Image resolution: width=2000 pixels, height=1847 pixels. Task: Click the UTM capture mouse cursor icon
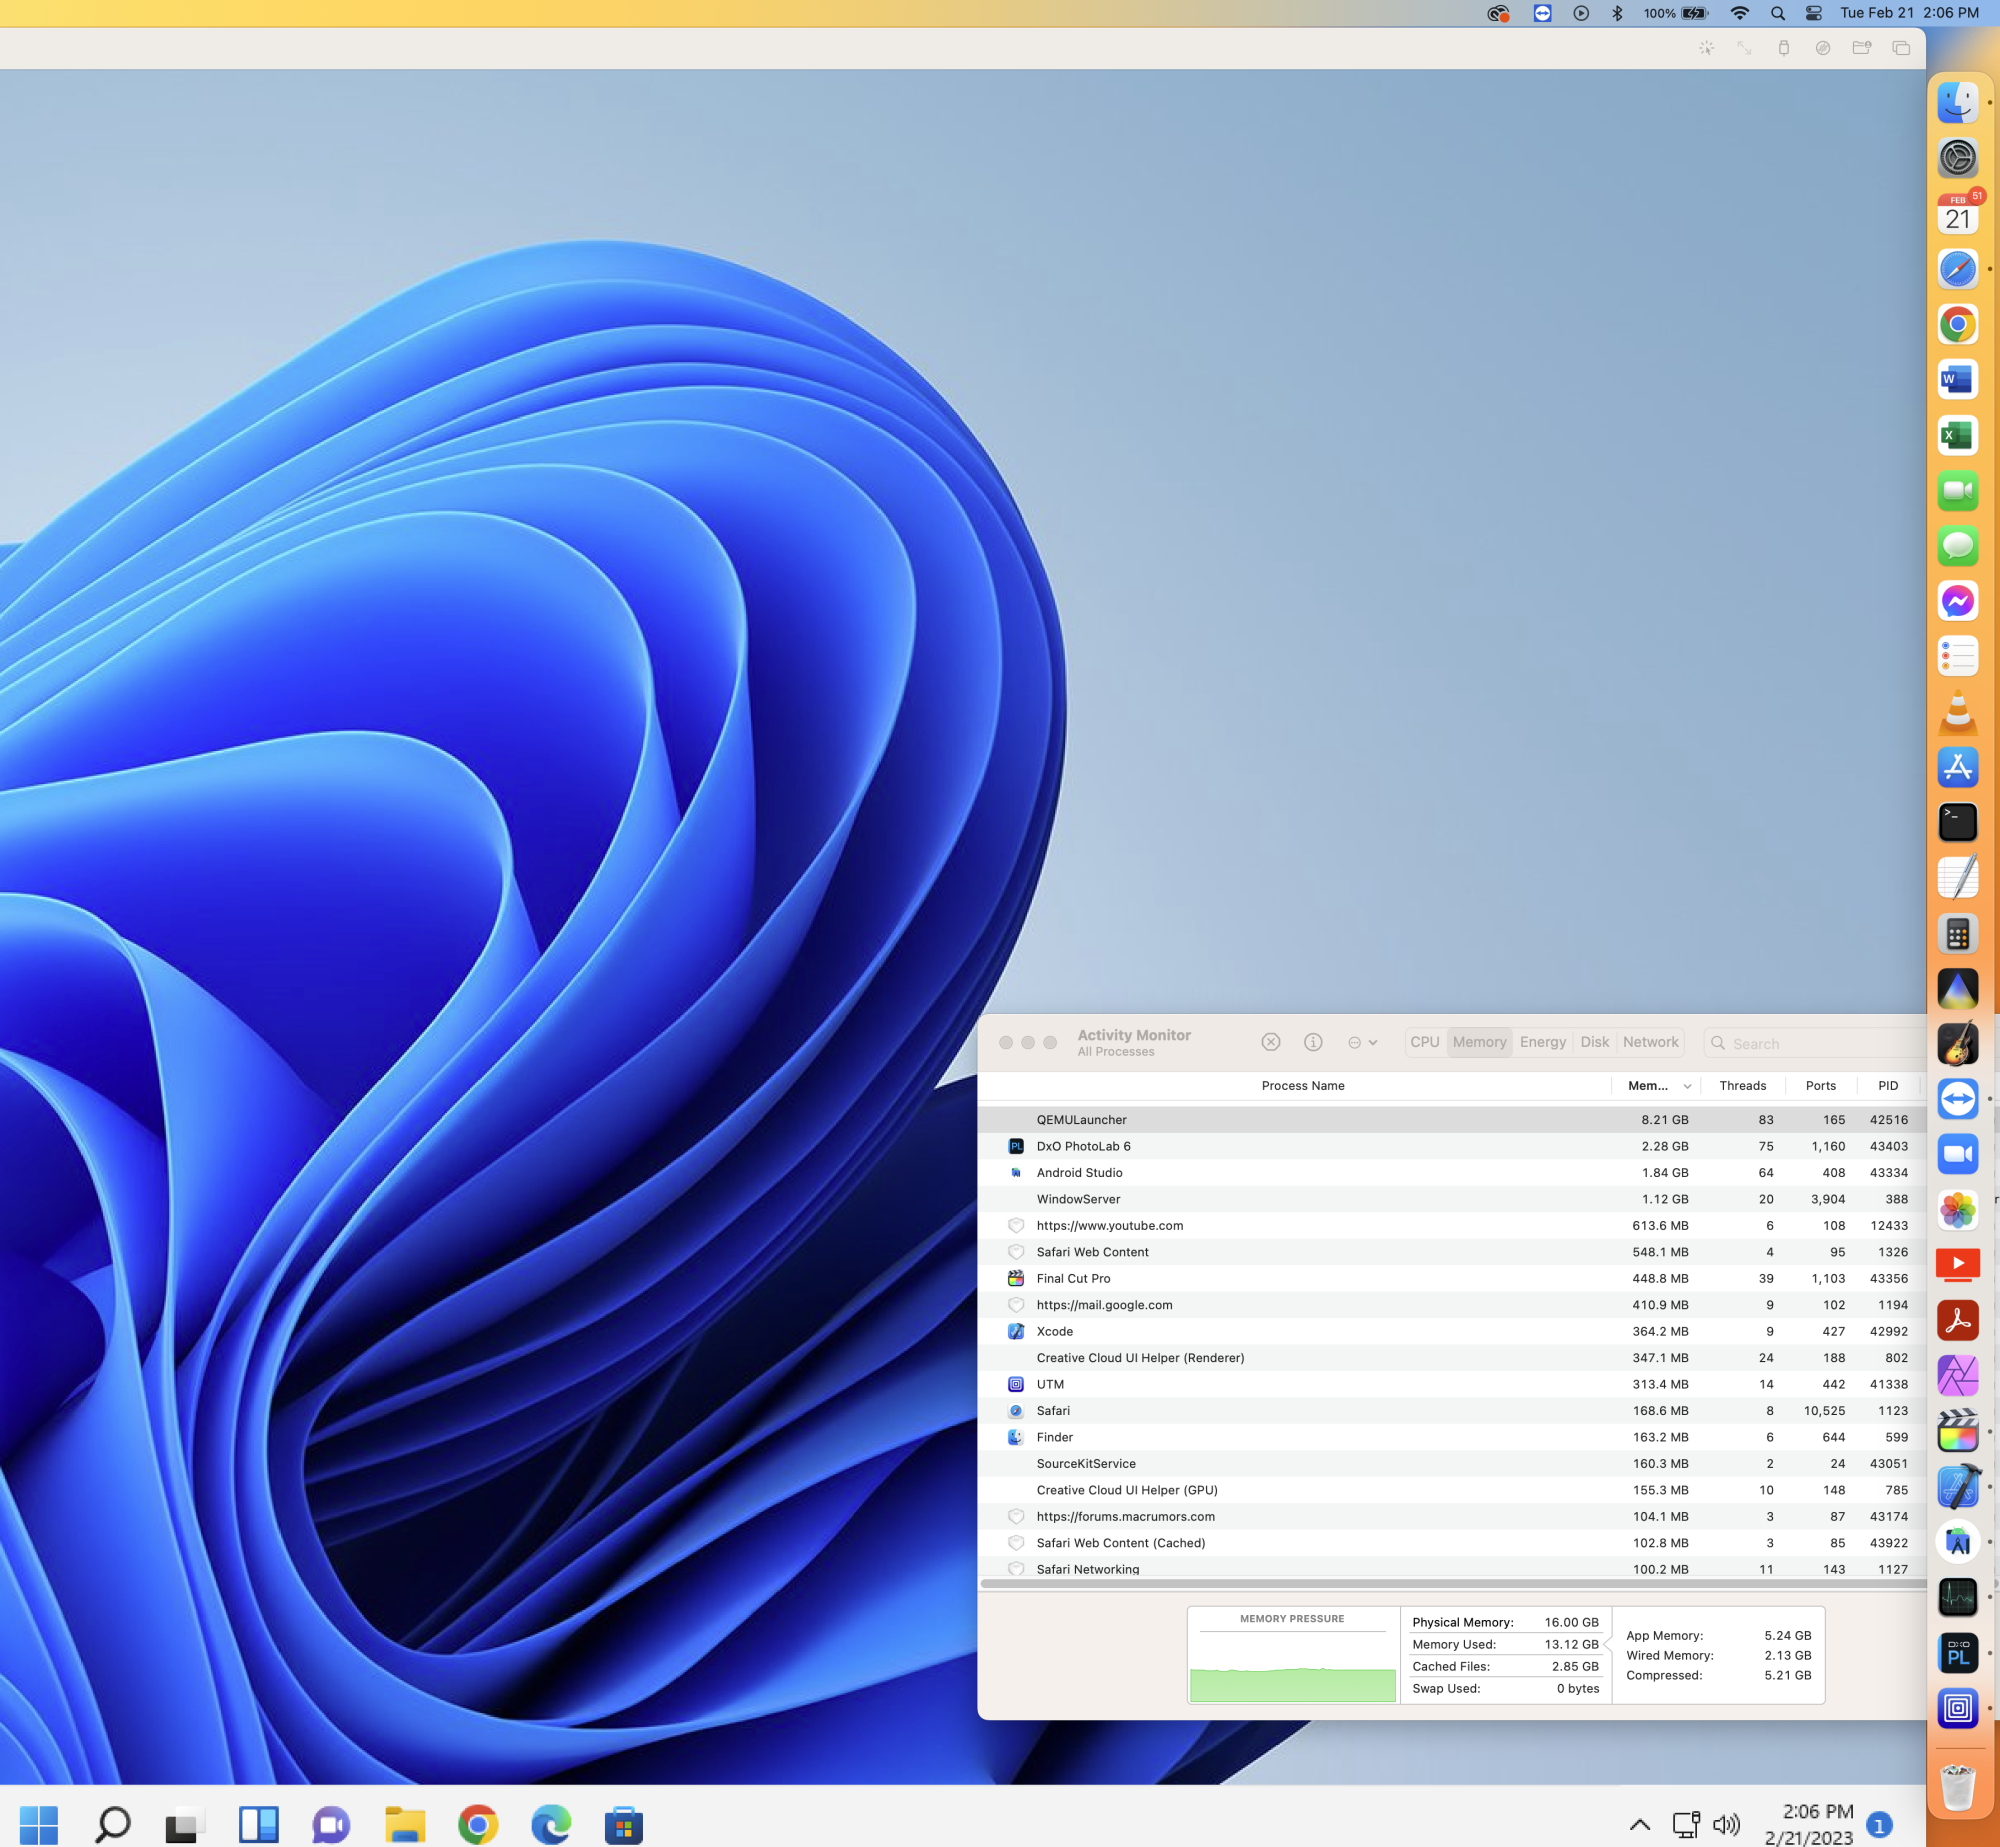[1706, 48]
